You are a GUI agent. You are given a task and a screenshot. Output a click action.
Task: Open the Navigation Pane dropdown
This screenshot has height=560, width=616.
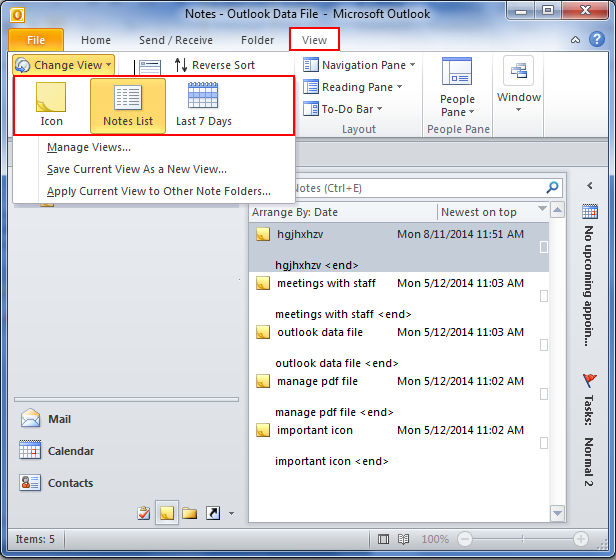coord(359,65)
